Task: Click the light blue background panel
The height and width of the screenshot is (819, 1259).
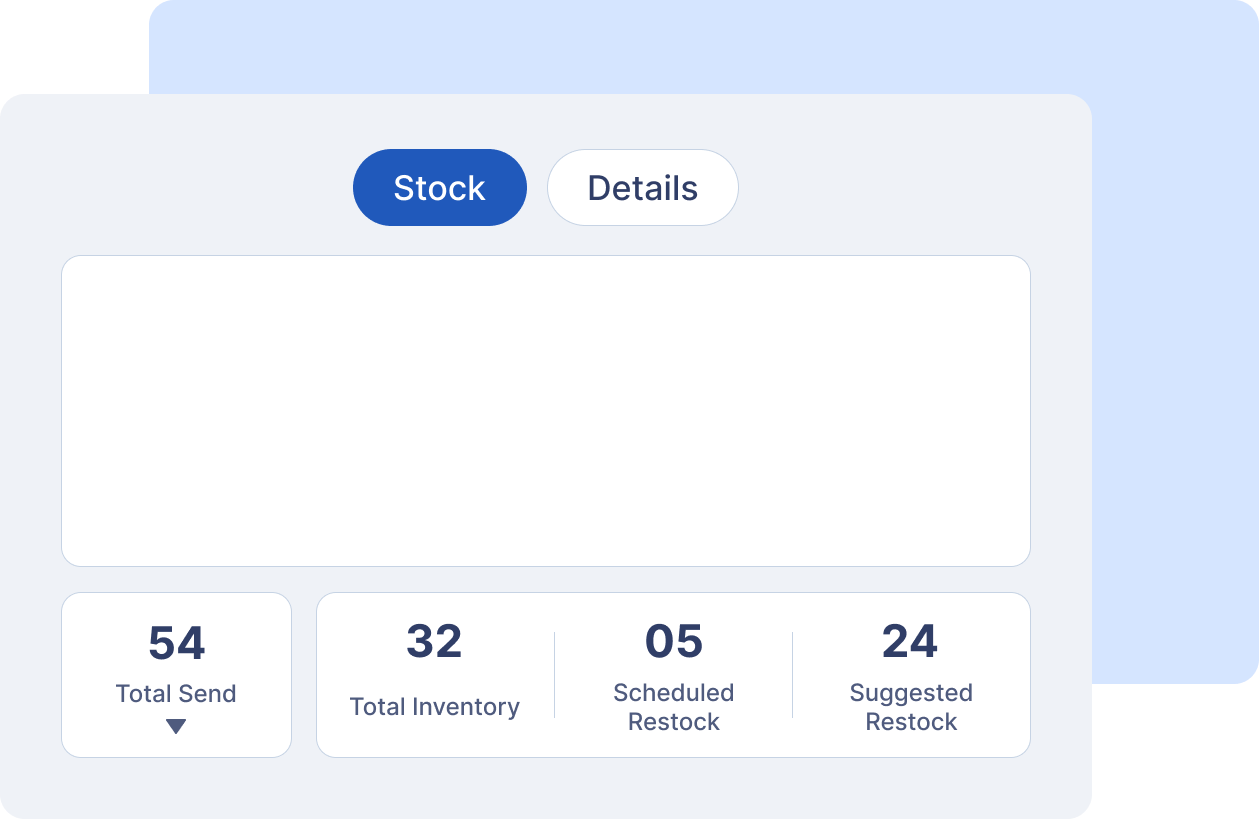Action: click(x=1170, y=300)
